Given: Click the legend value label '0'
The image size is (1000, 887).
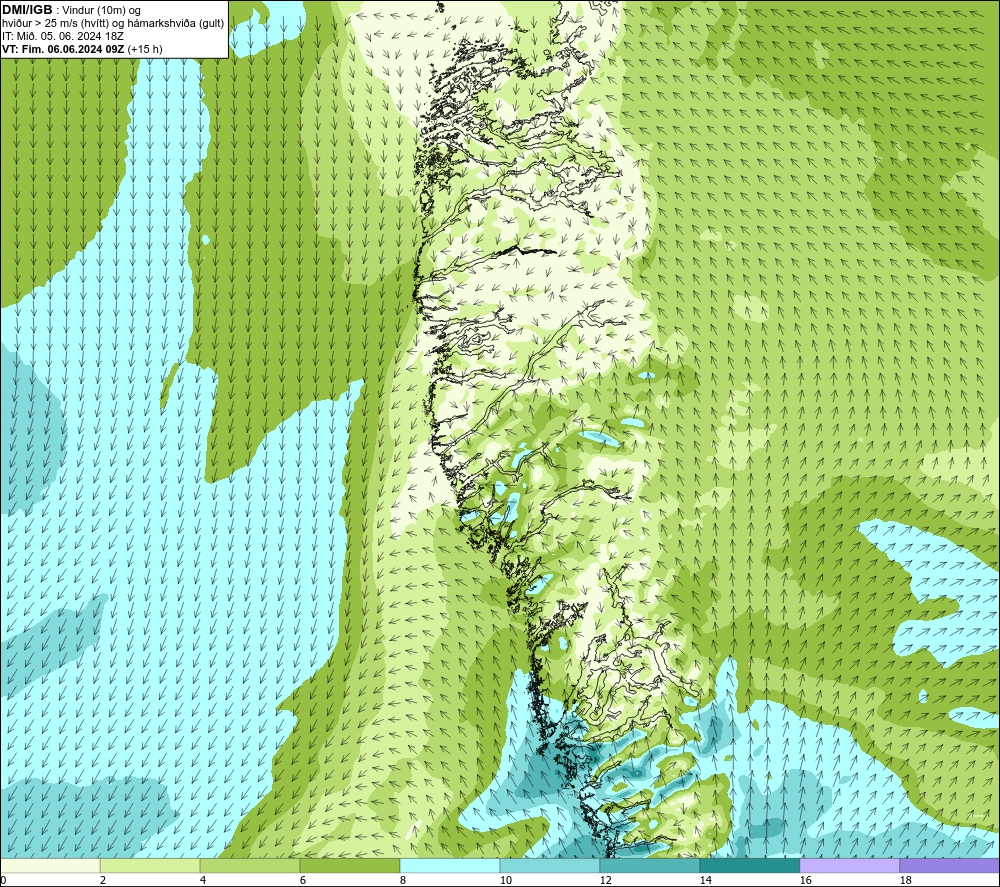Looking at the screenshot, I should (4, 880).
